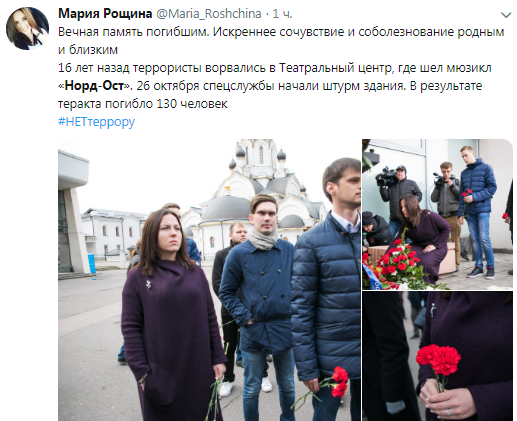This screenshot has width=517, height=421.
Task: Open Мария Рощина's round profile avatar
Action: pyautogui.click(x=27, y=28)
